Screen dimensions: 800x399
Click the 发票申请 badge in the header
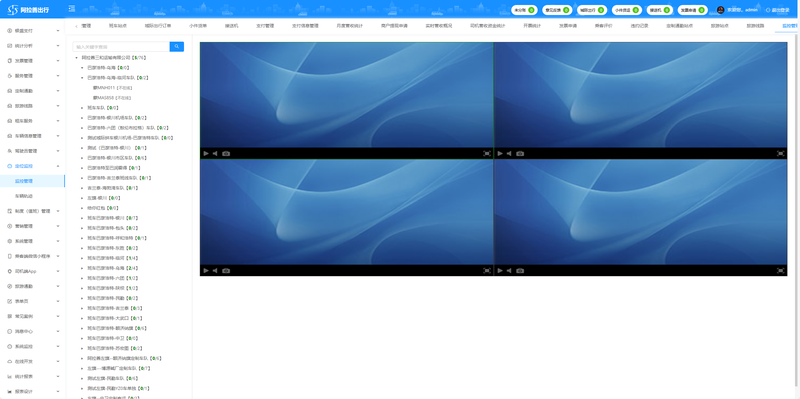[x=692, y=10]
